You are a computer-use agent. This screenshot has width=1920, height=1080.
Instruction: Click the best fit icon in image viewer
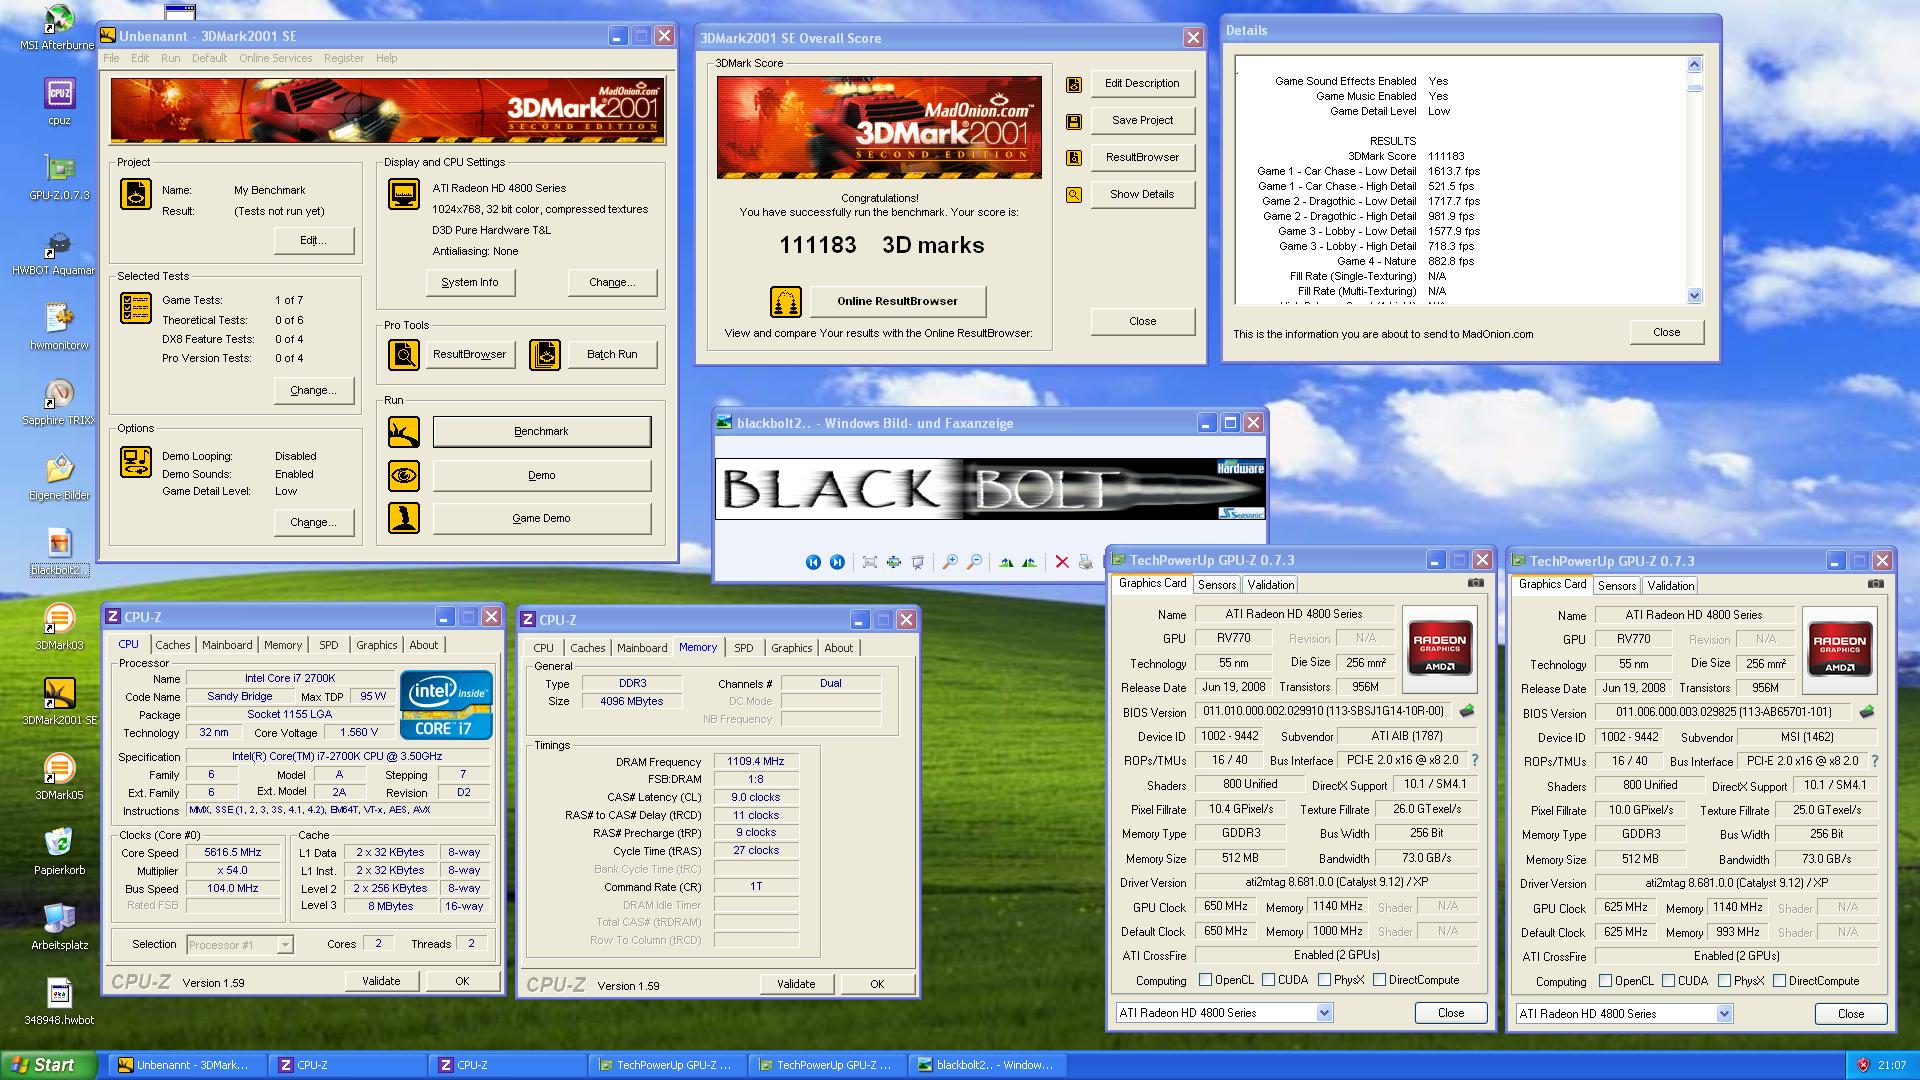coord(869,562)
